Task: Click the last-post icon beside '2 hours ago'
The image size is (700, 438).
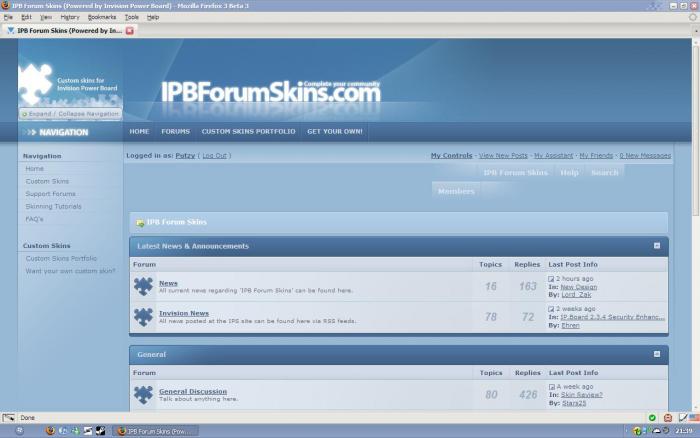Action: click(x=551, y=279)
